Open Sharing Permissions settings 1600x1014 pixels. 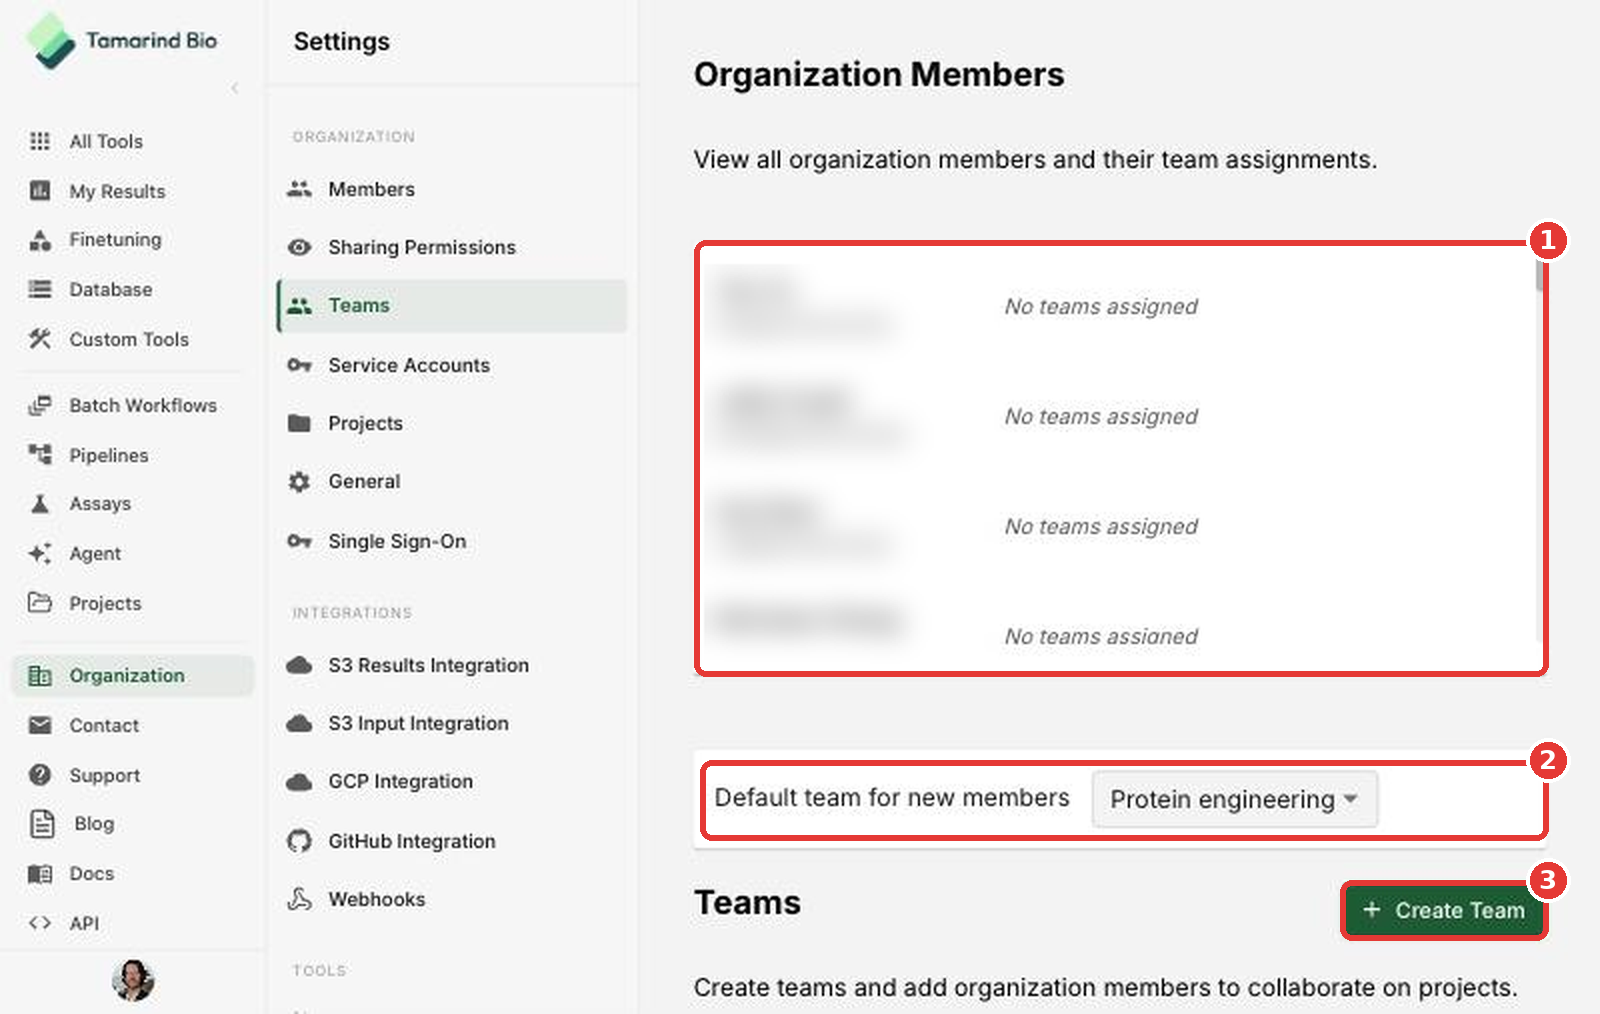[x=452, y=247]
